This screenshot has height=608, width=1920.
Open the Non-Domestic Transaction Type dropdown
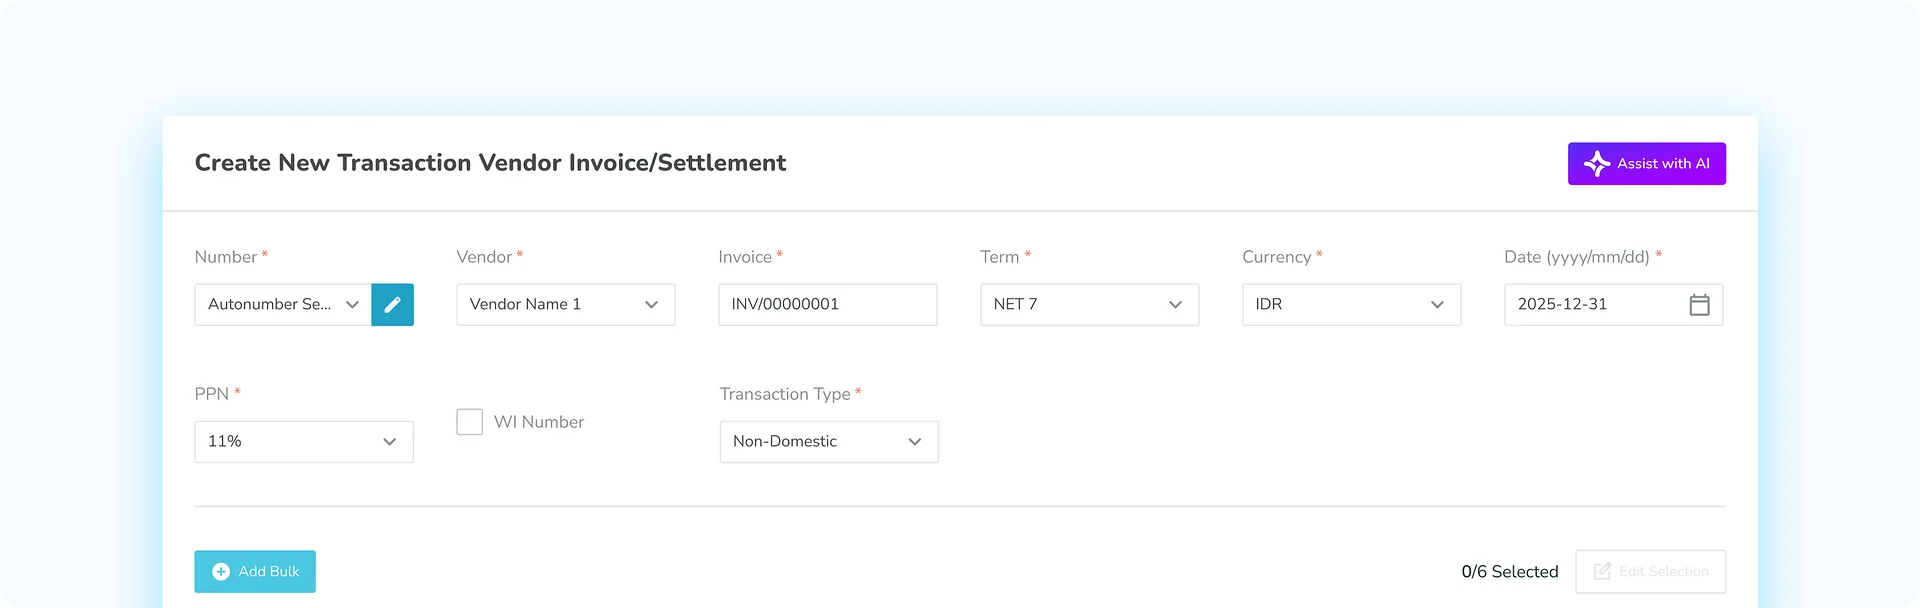[829, 441]
